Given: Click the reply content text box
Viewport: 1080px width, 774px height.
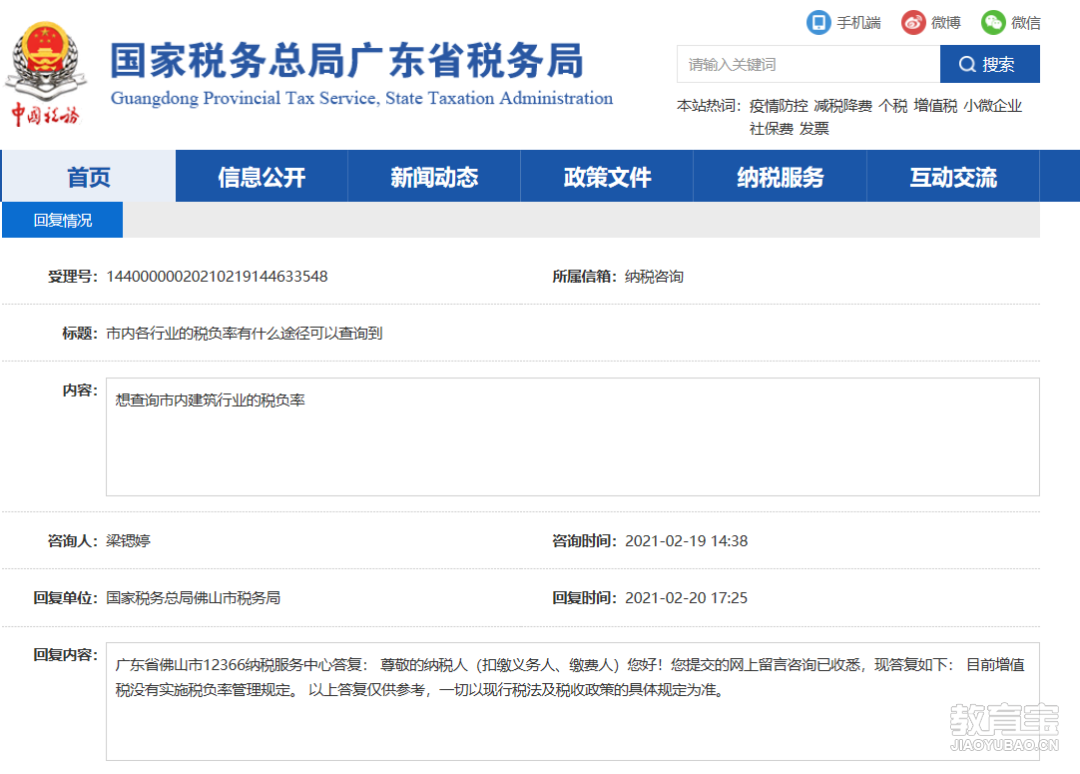Looking at the screenshot, I should tap(572, 702).
